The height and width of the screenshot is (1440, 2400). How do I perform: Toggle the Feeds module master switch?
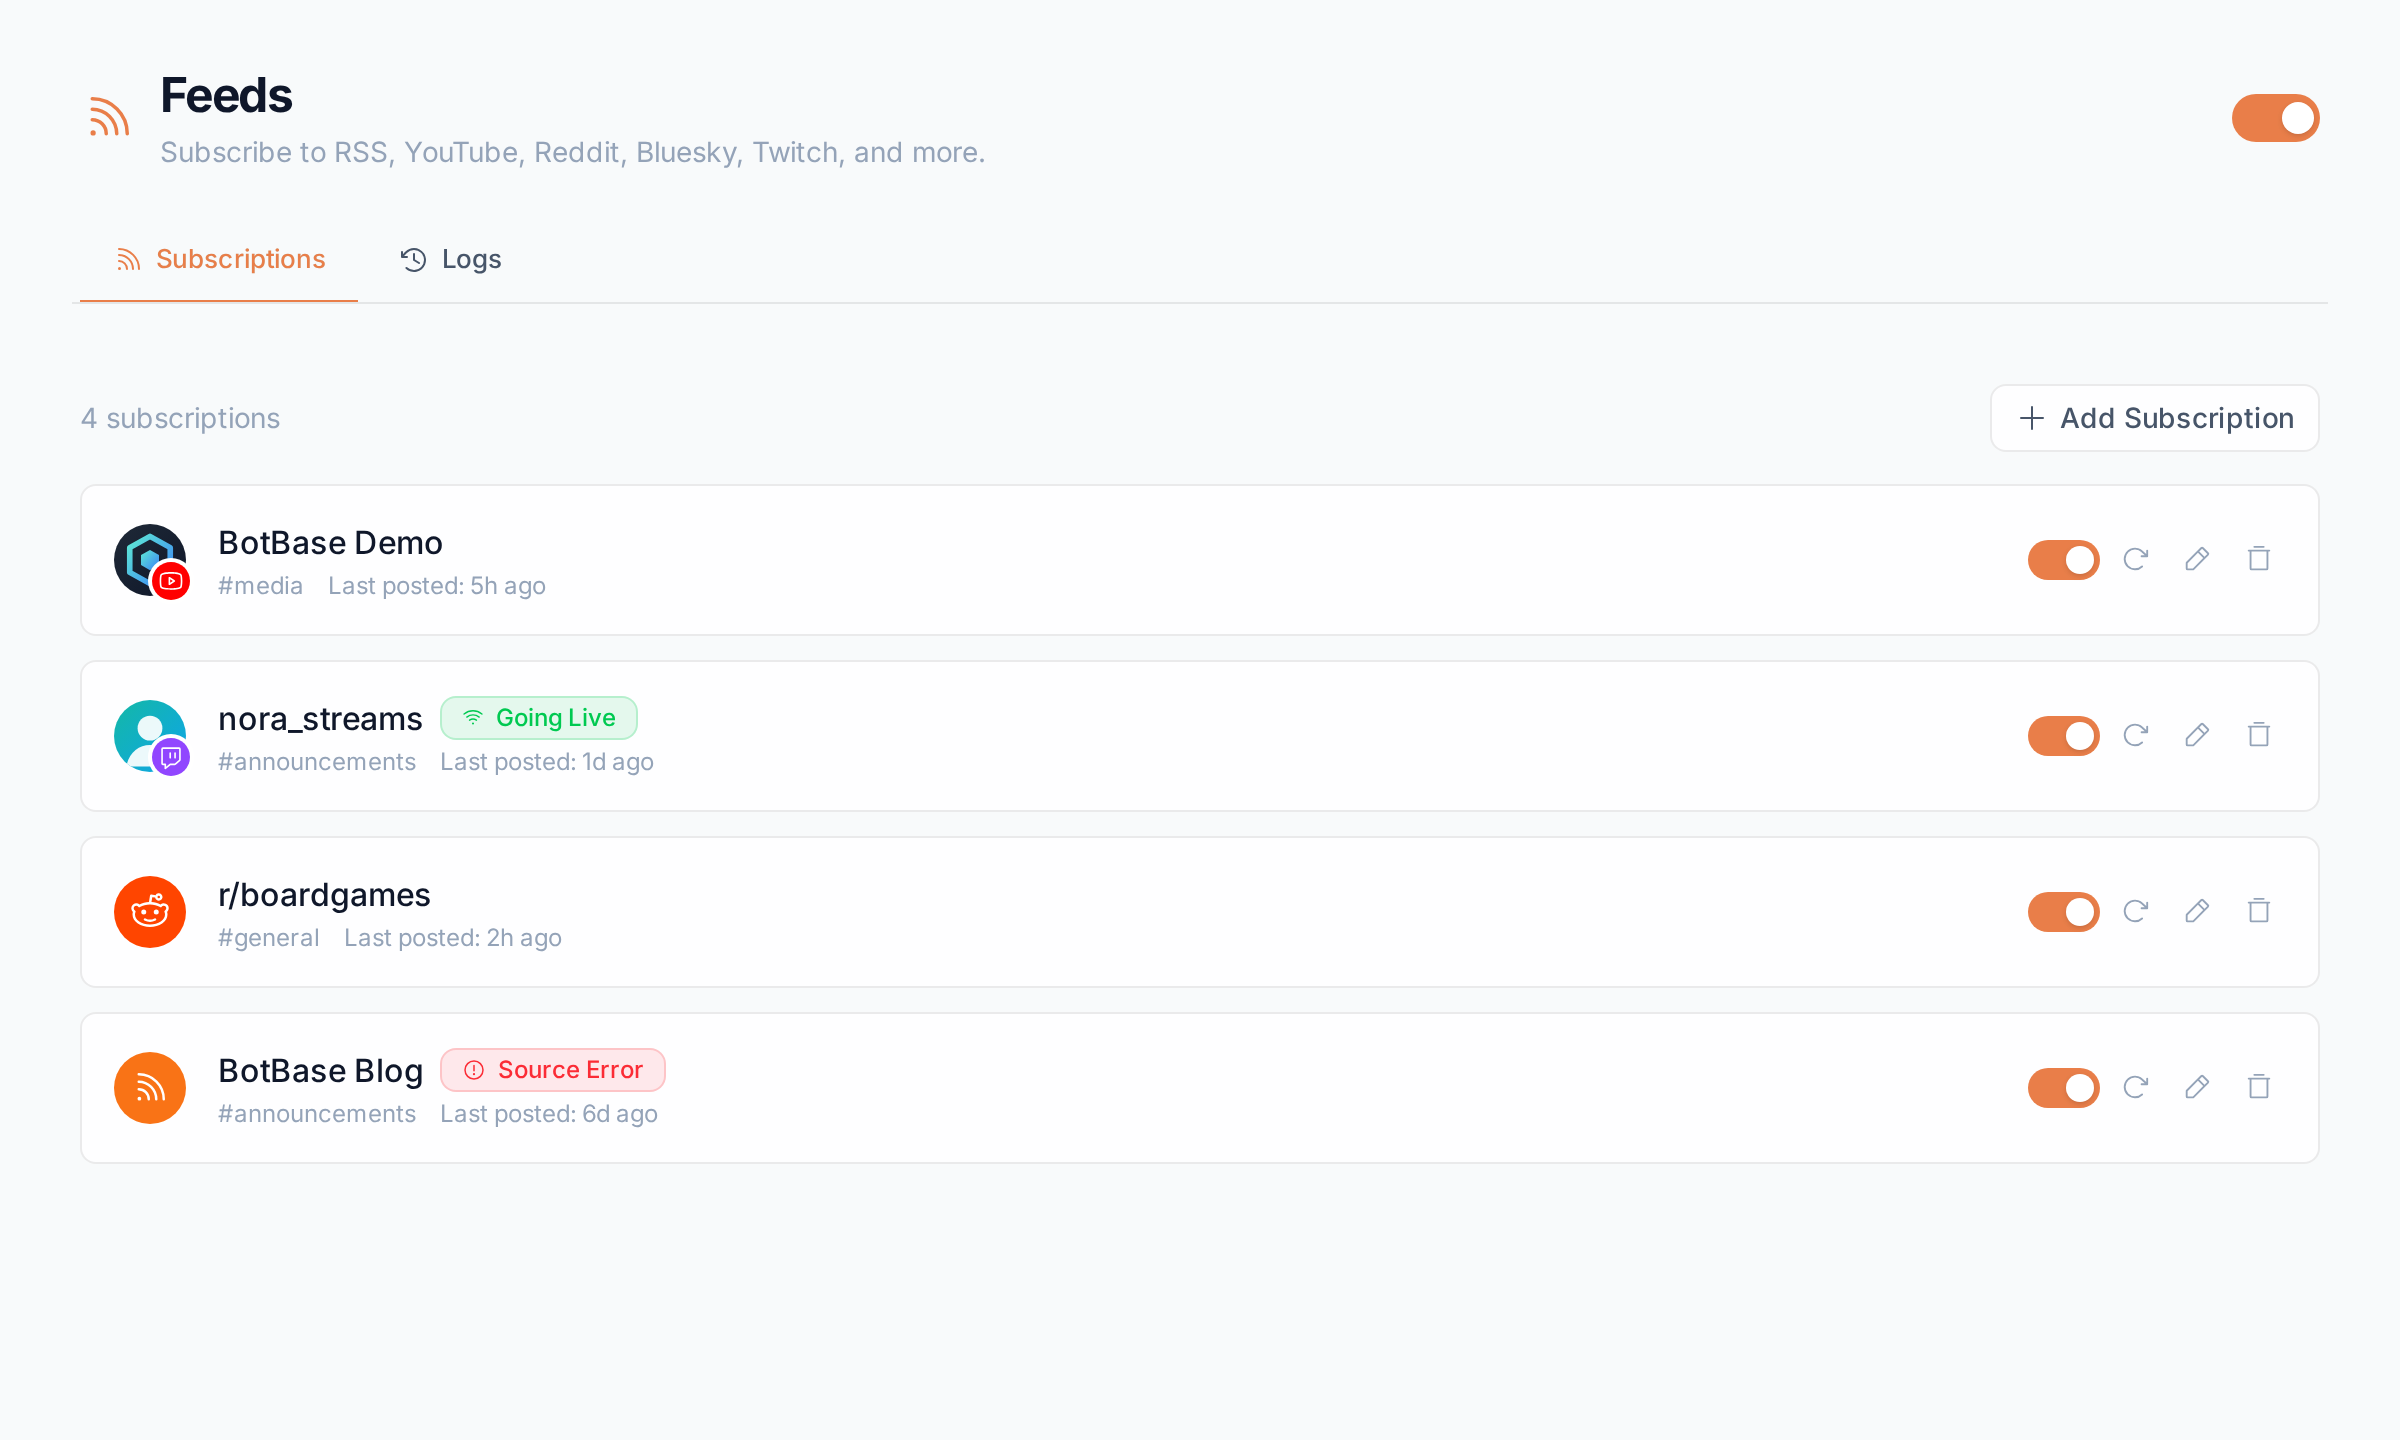[2275, 118]
